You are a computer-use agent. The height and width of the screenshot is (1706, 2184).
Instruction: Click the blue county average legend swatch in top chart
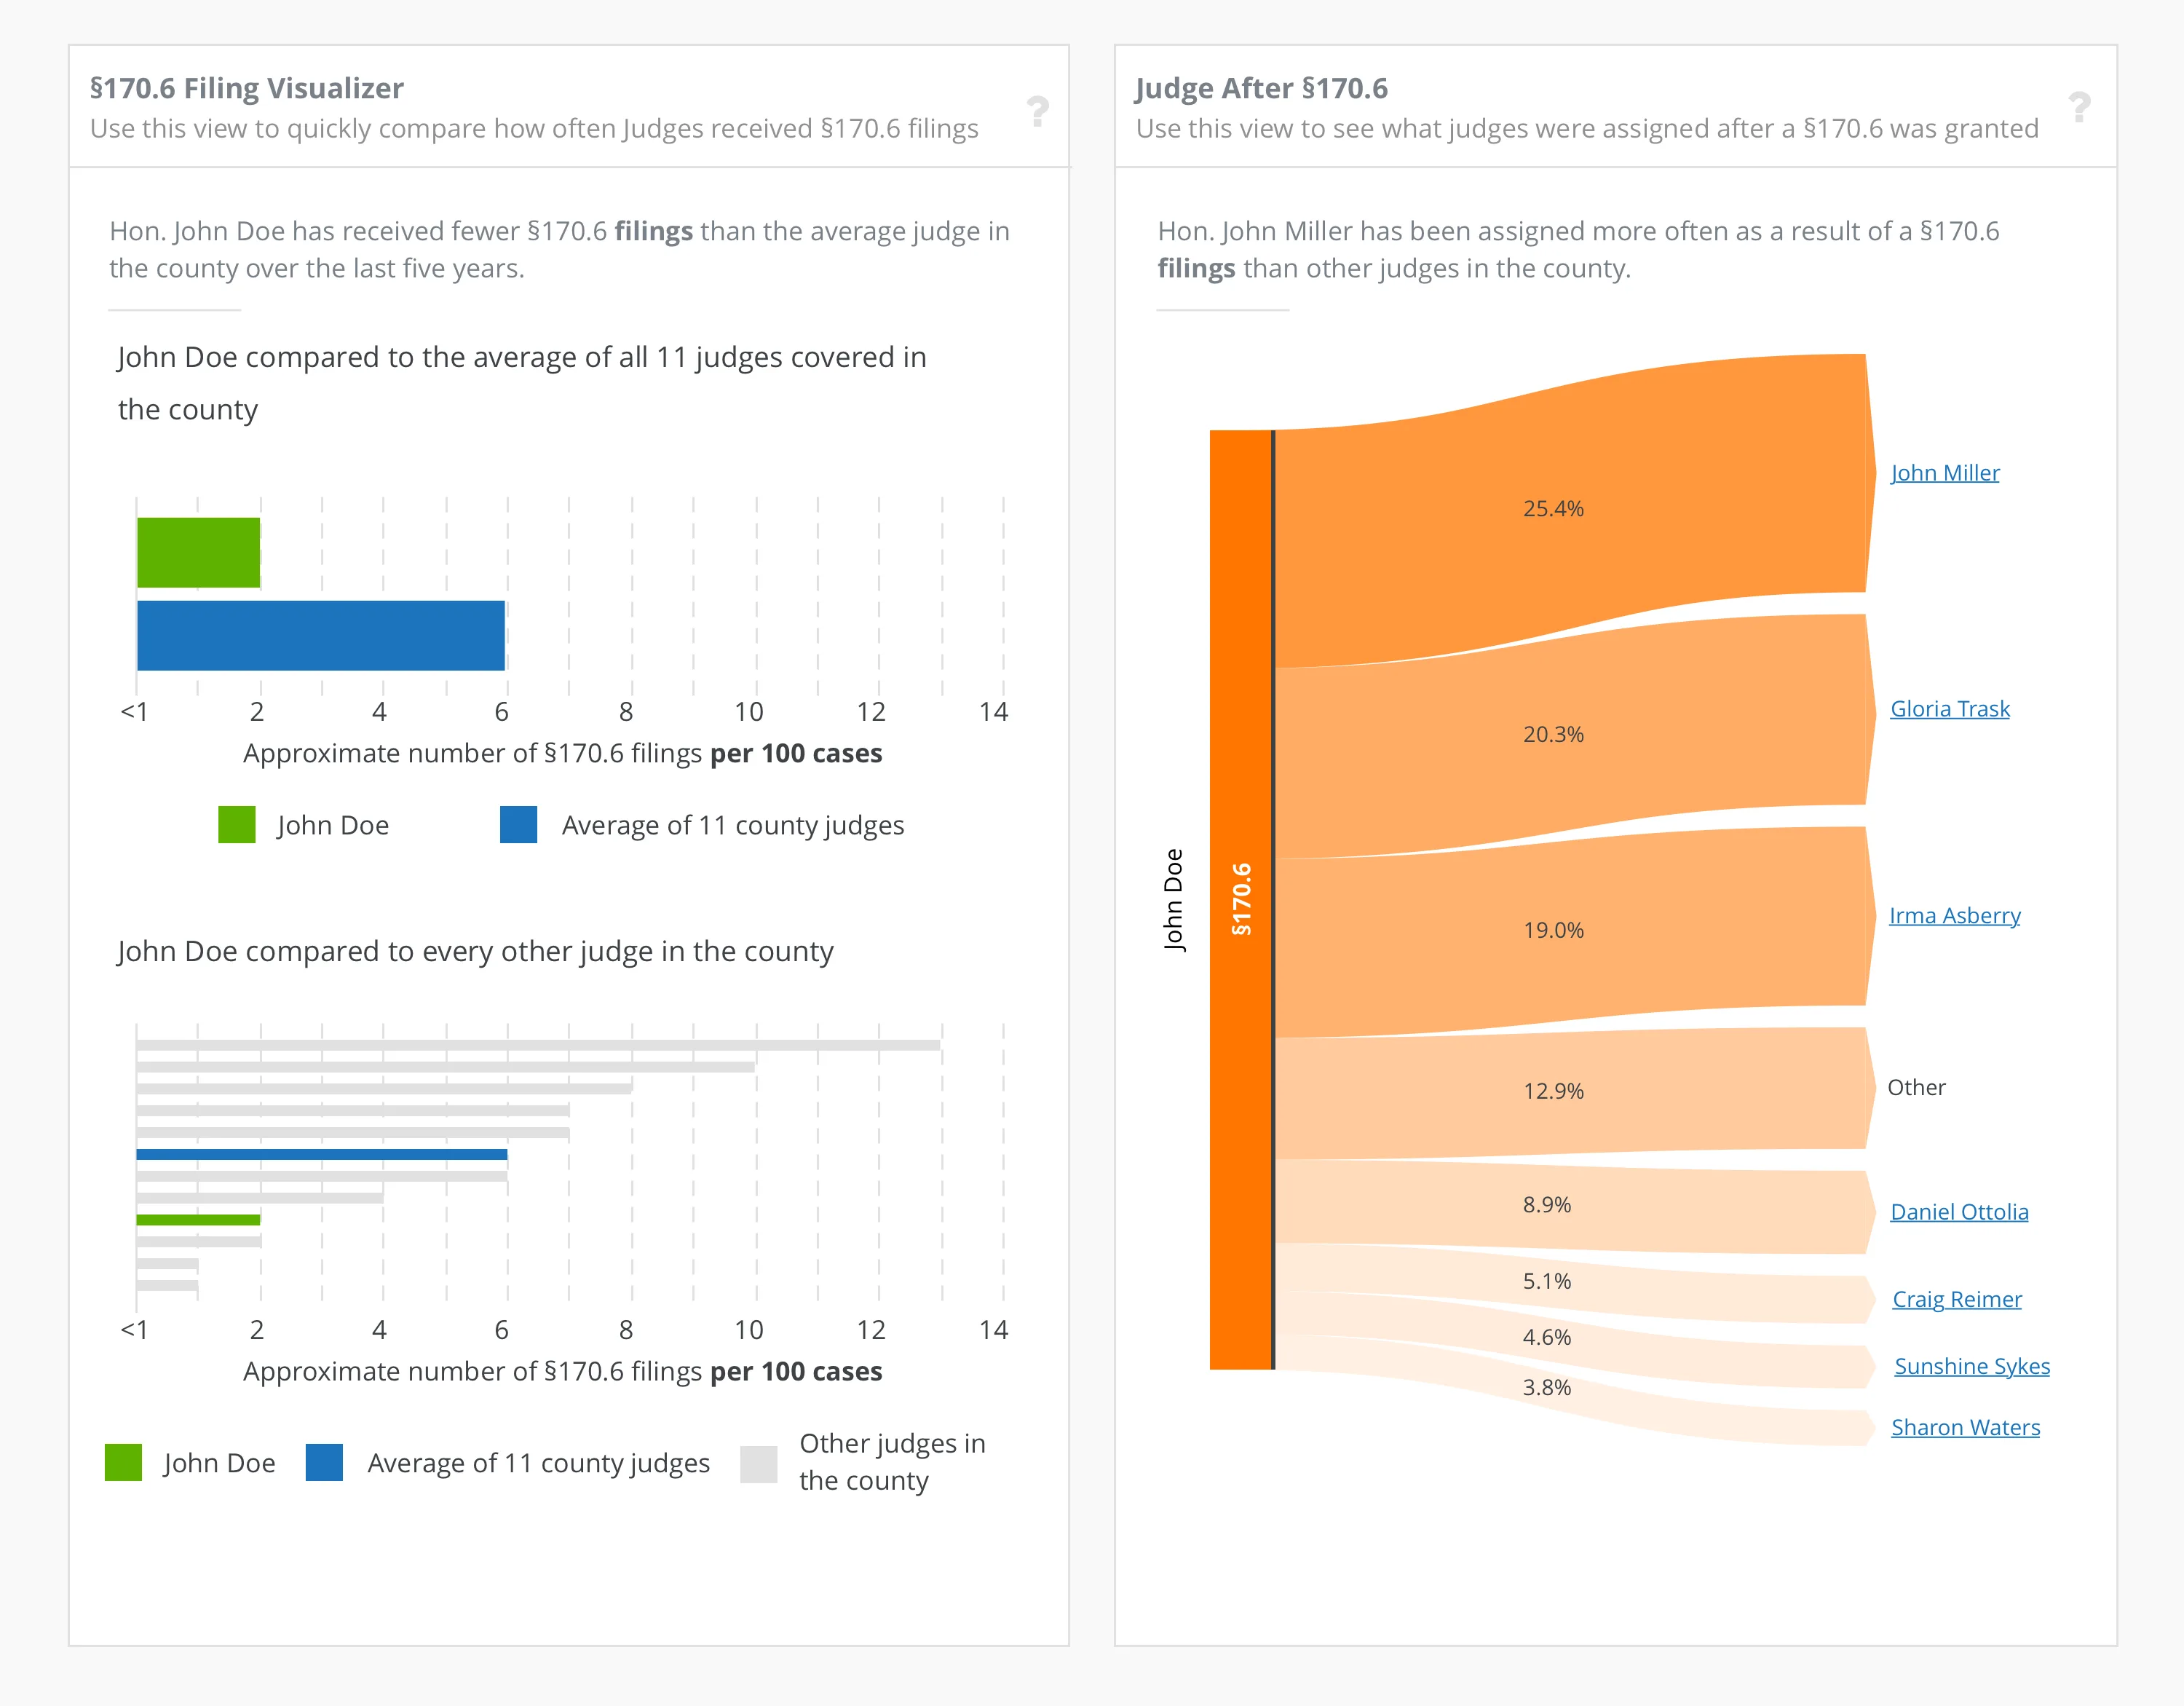(x=518, y=825)
